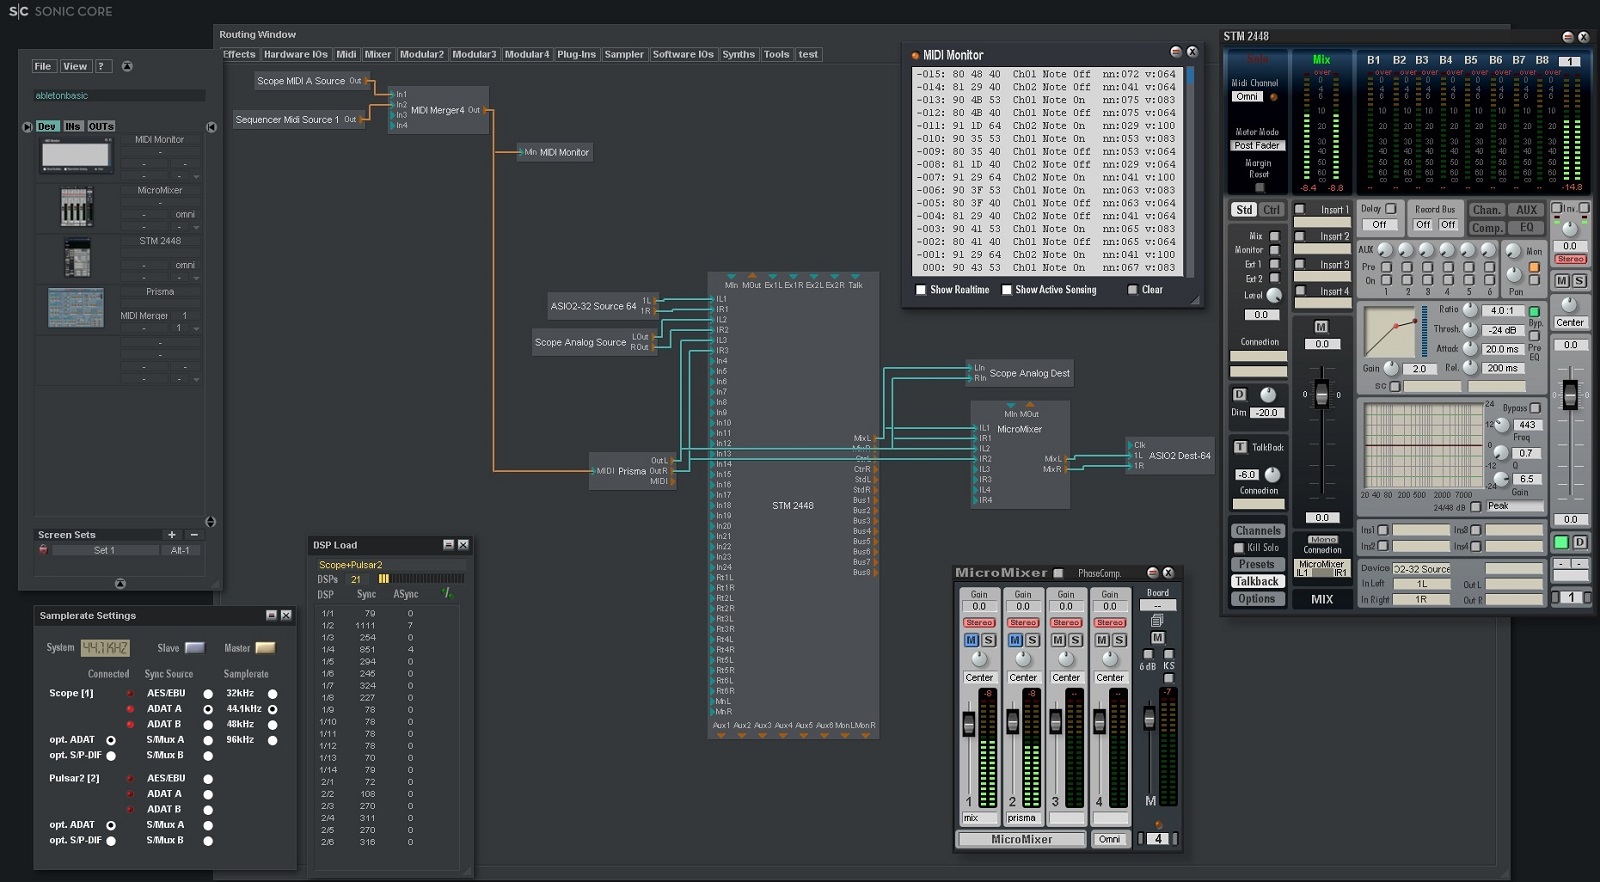1600x882 pixels.
Task: Click the red icon next to Set 1
Action: pos(43,550)
